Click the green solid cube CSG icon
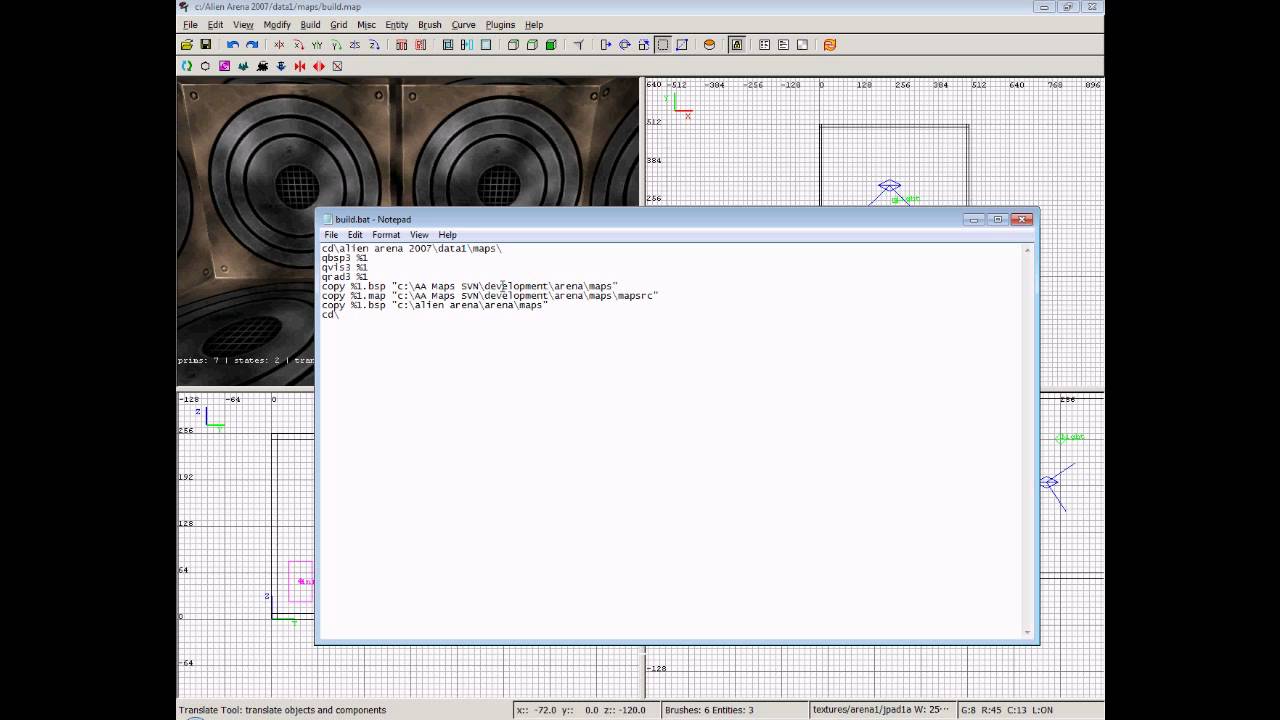This screenshot has width=1280, height=720. click(x=550, y=44)
